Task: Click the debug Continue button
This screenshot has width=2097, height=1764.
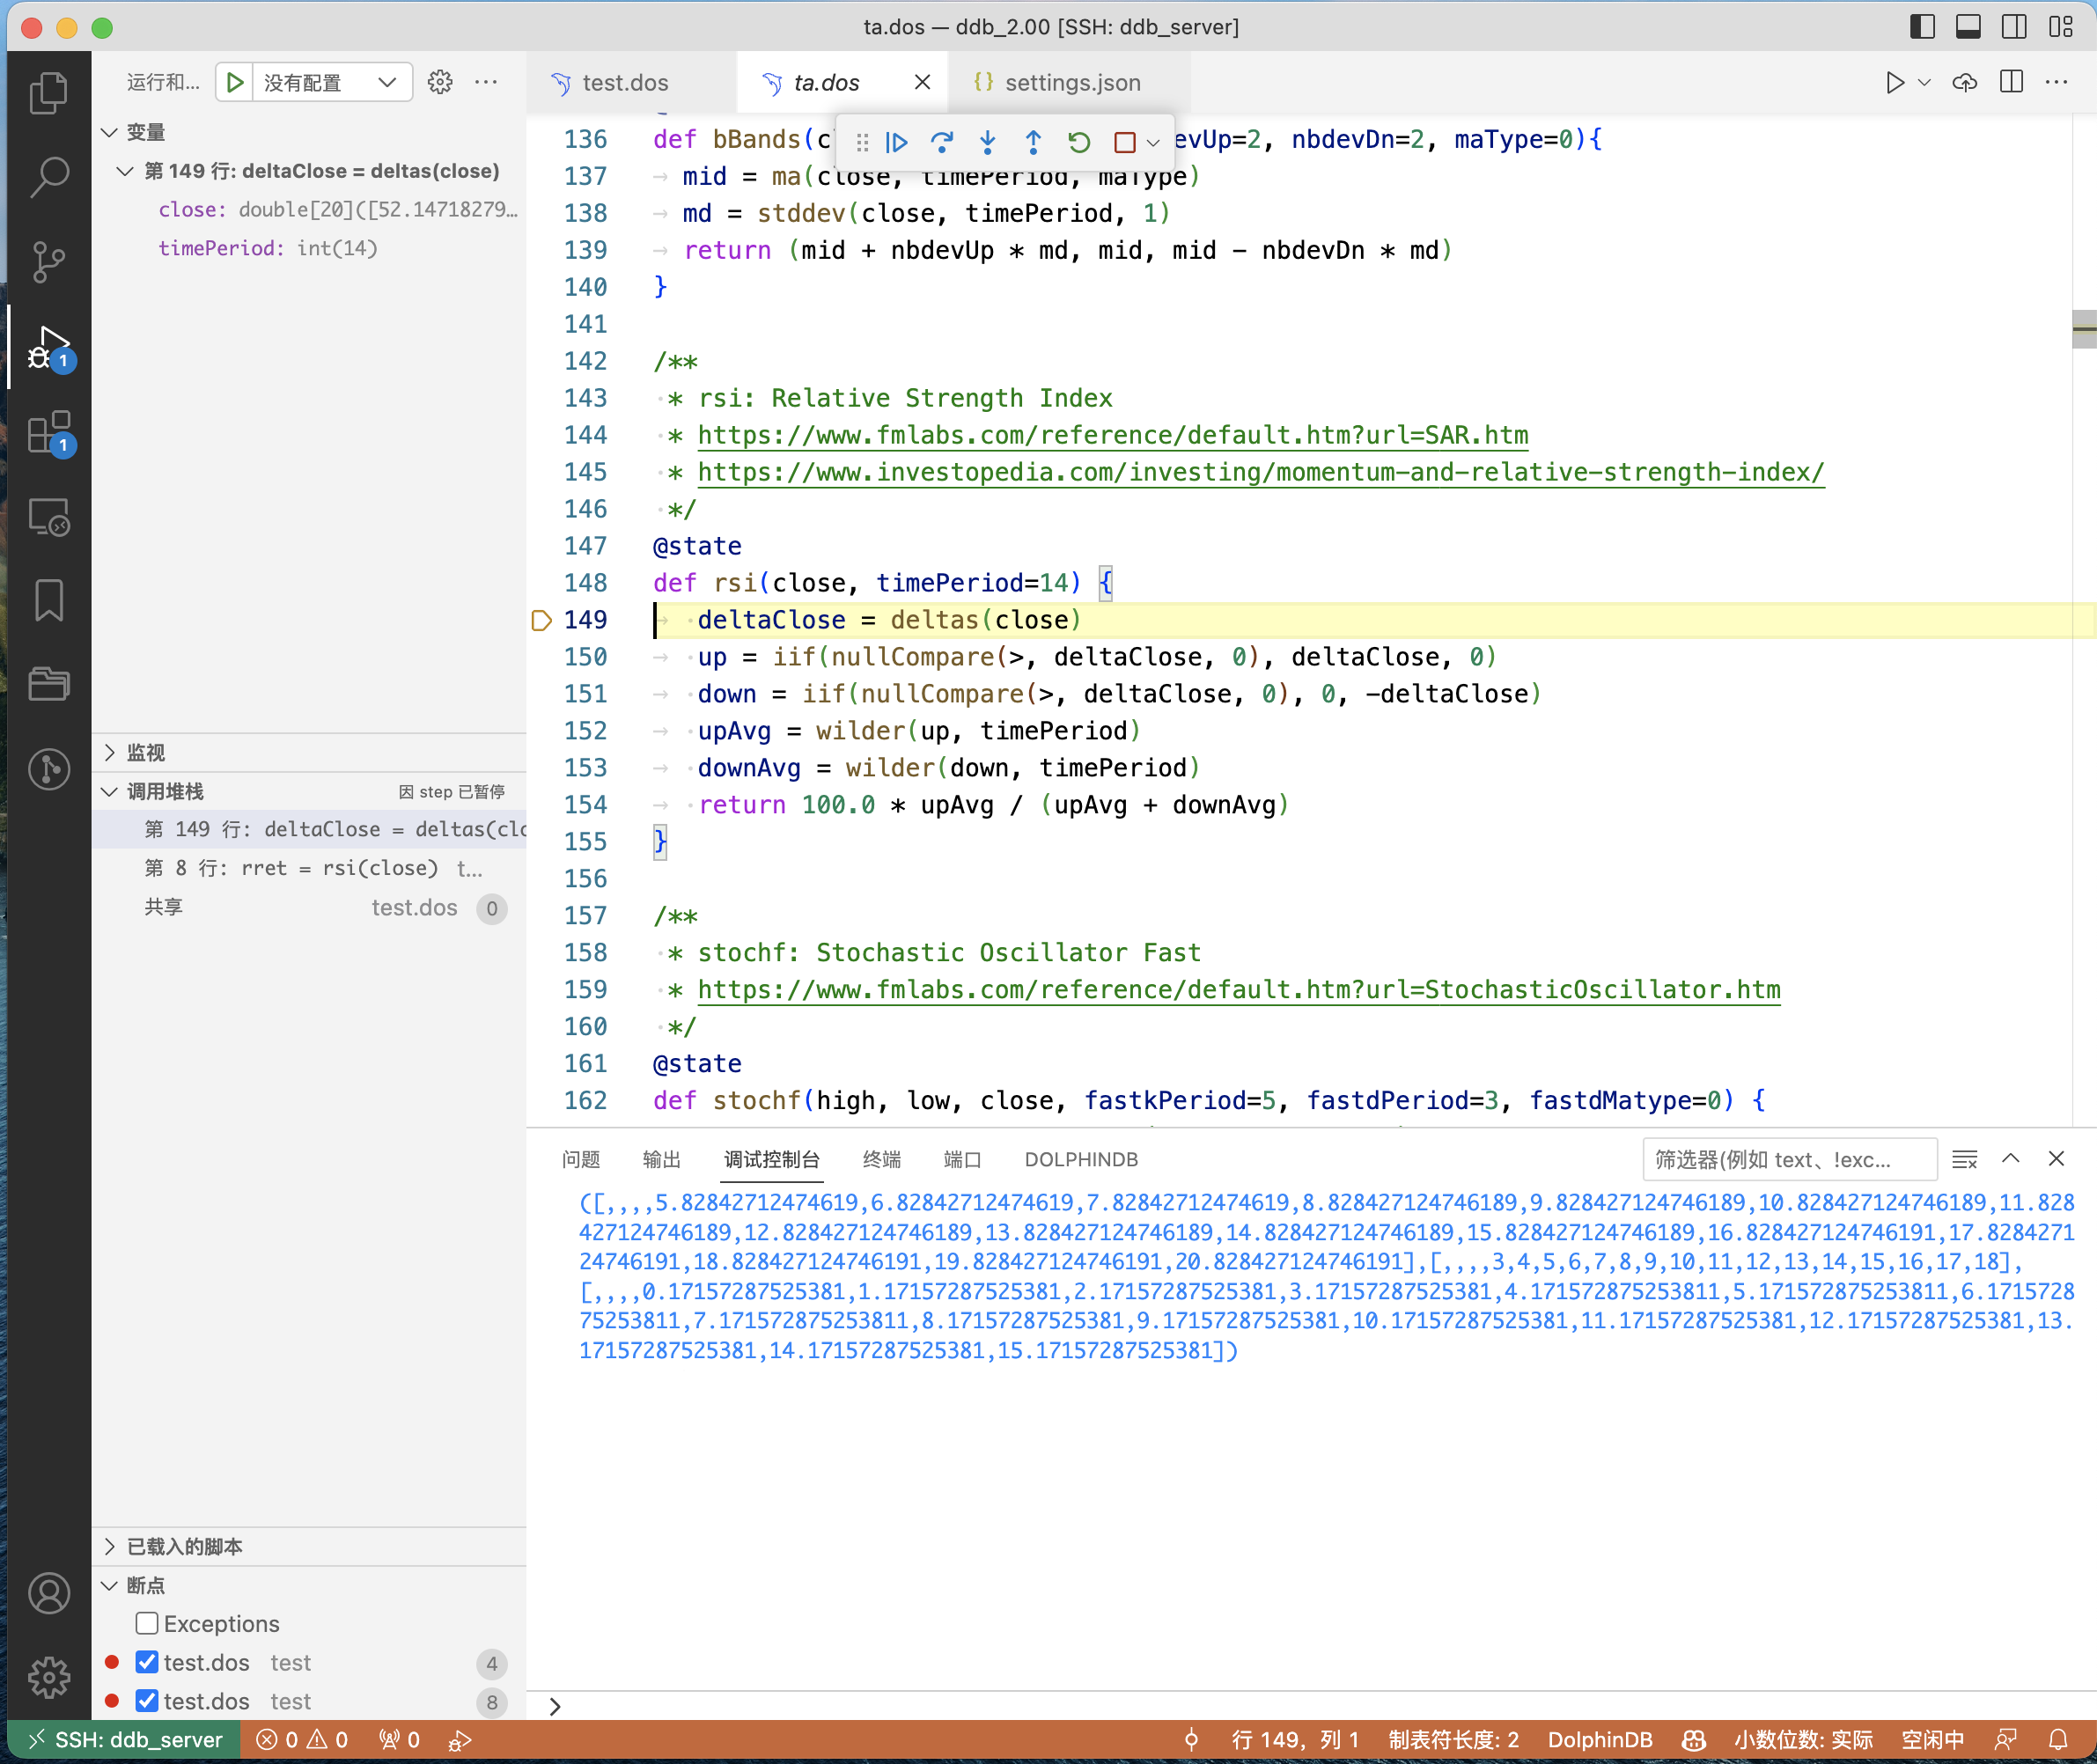Action: coord(896,143)
